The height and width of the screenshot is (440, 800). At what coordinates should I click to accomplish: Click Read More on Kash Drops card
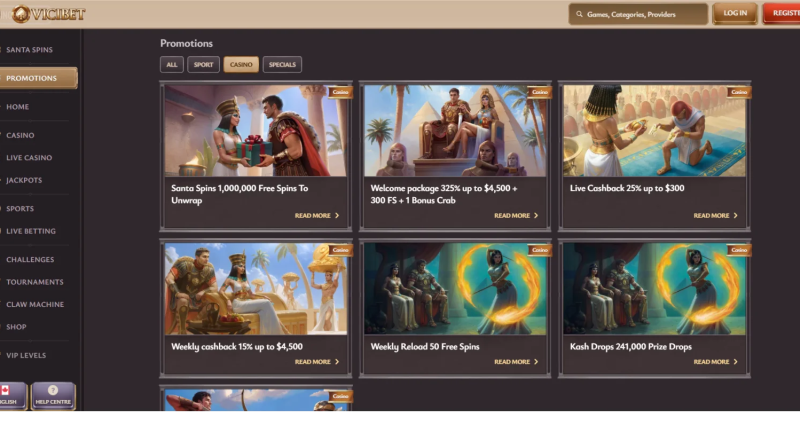pyautogui.click(x=715, y=361)
